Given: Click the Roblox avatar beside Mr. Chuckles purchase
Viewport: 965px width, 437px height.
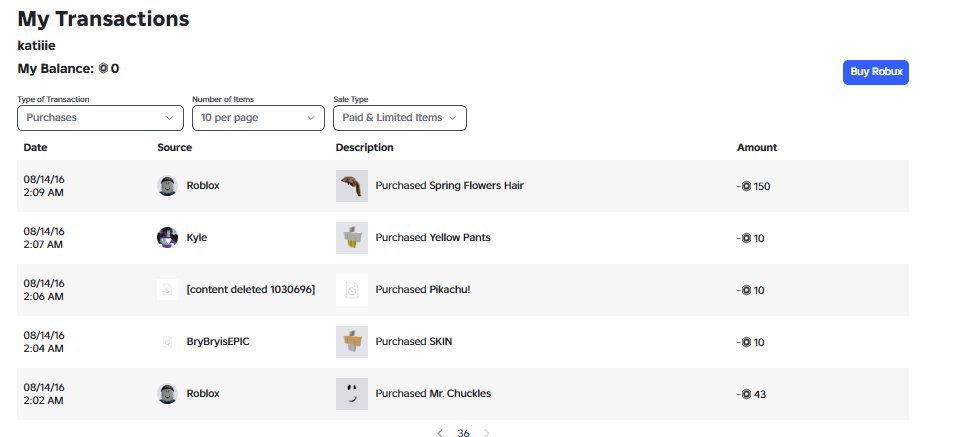Looking at the screenshot, I should [x=167, y=394].
